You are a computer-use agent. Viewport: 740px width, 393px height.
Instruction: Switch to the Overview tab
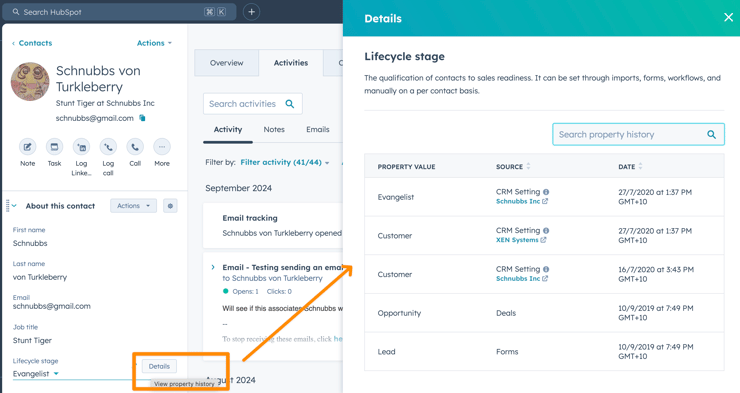pos(227,63)
